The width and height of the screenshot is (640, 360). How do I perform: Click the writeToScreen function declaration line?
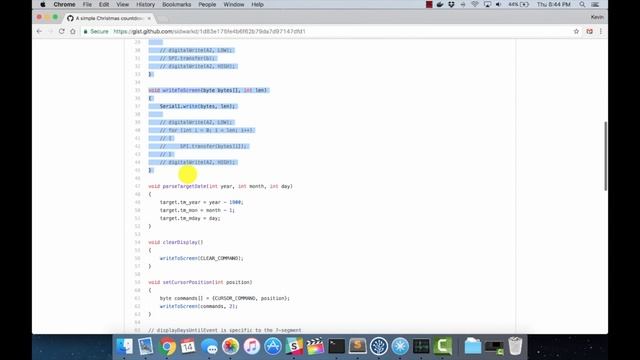click(208, 90)
